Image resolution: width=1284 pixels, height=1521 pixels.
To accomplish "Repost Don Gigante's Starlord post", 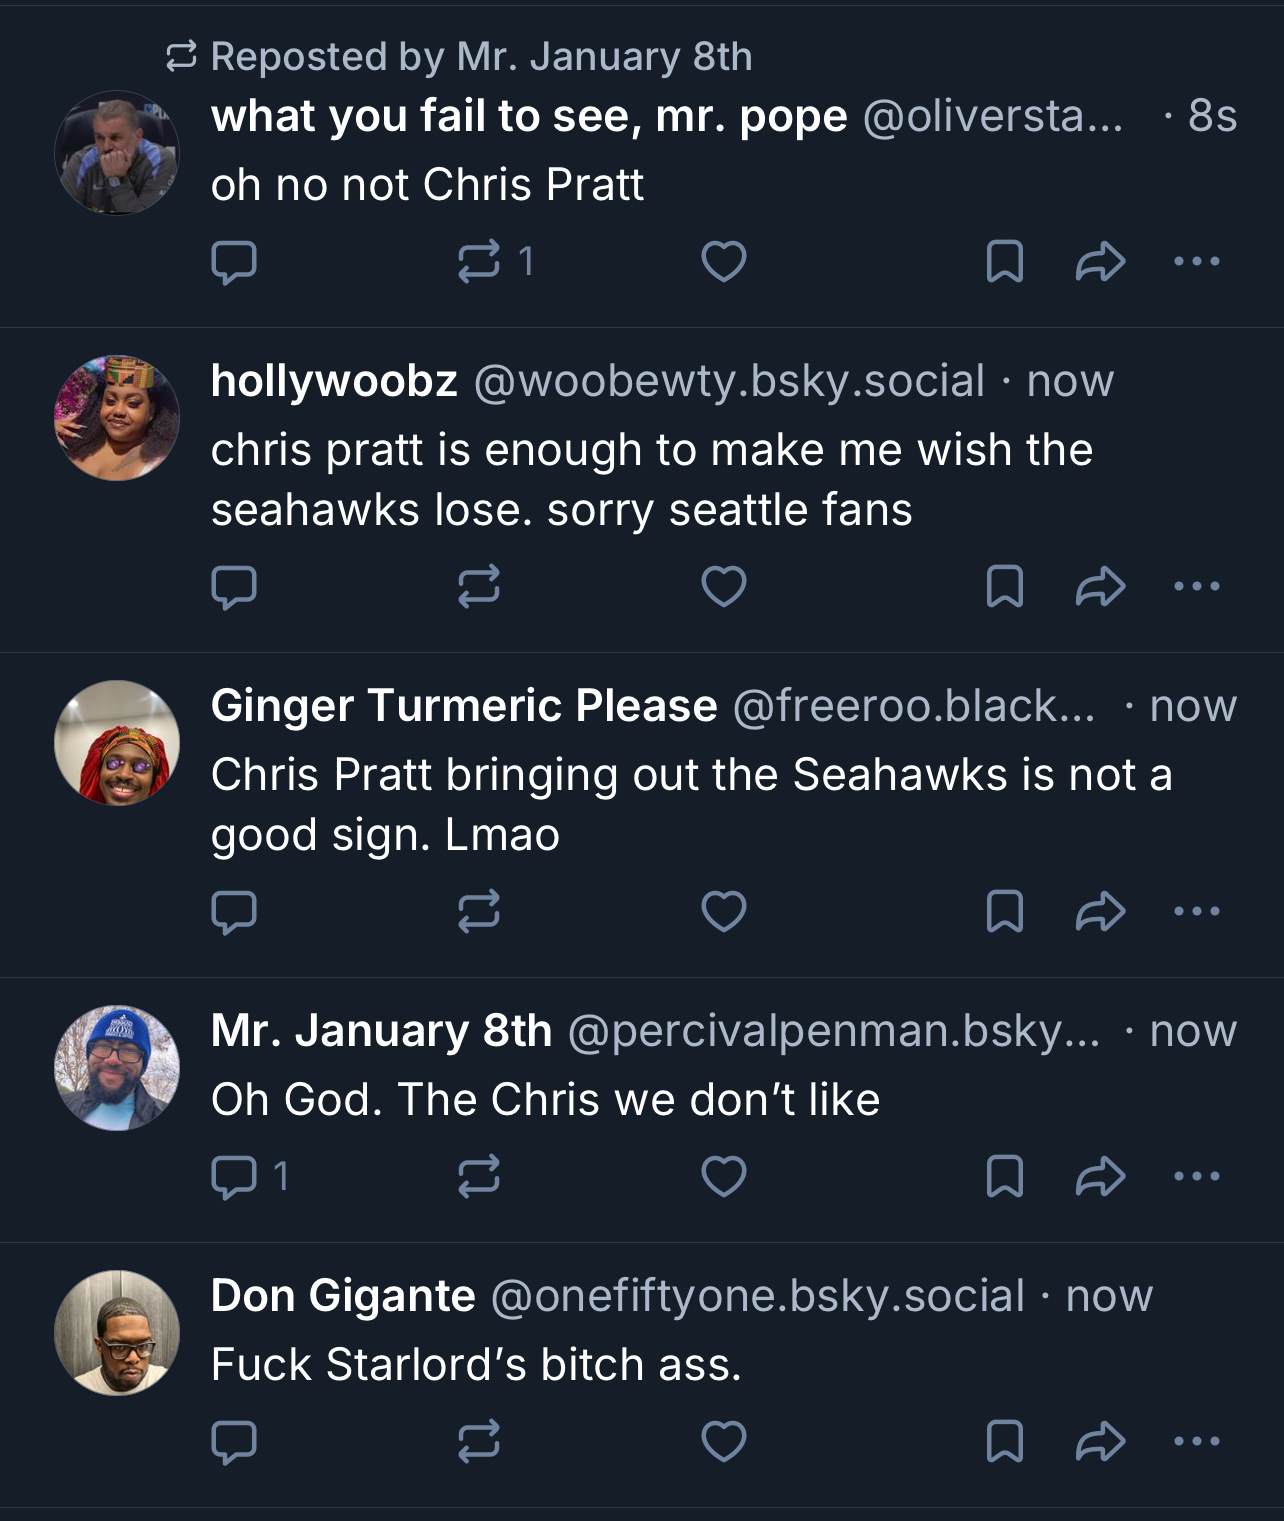I will 479,1442.
